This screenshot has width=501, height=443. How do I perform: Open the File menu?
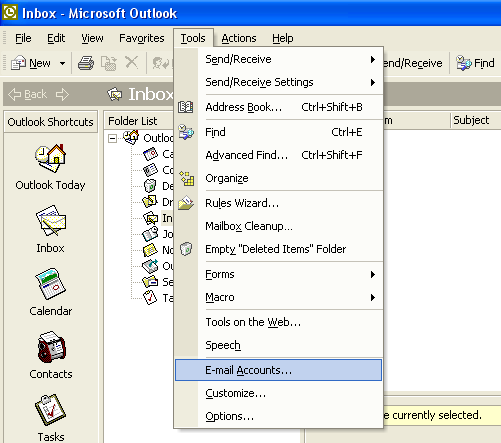23,38
